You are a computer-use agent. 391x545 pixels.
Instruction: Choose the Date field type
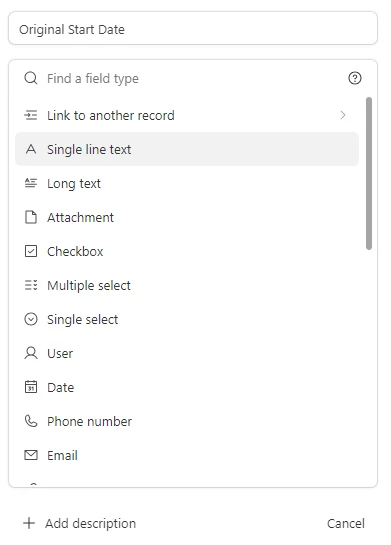(x=187, y=387)
